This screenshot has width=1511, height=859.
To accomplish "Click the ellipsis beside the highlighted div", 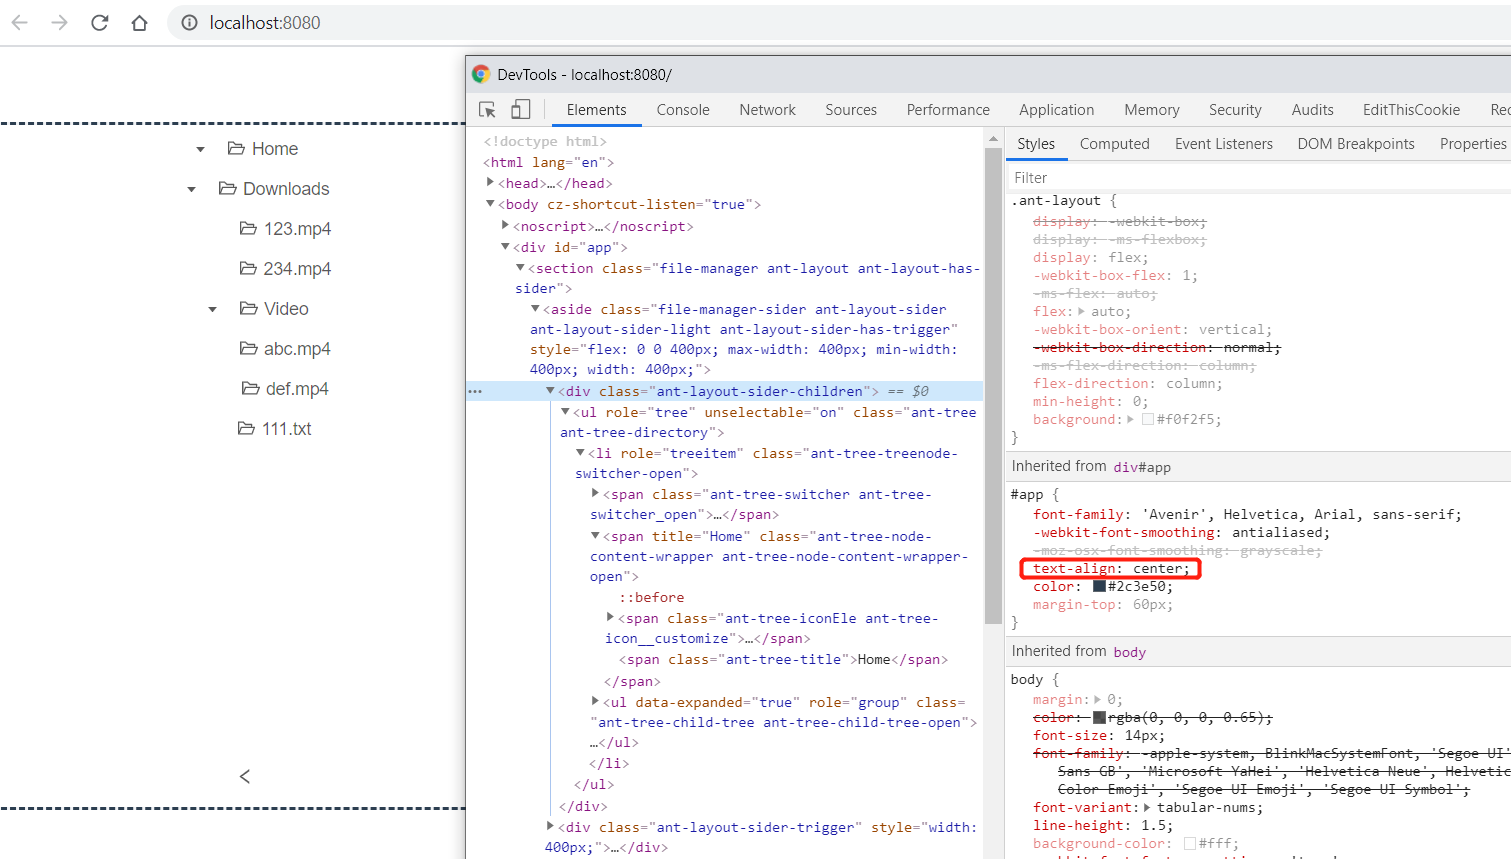I will [473, 390].
